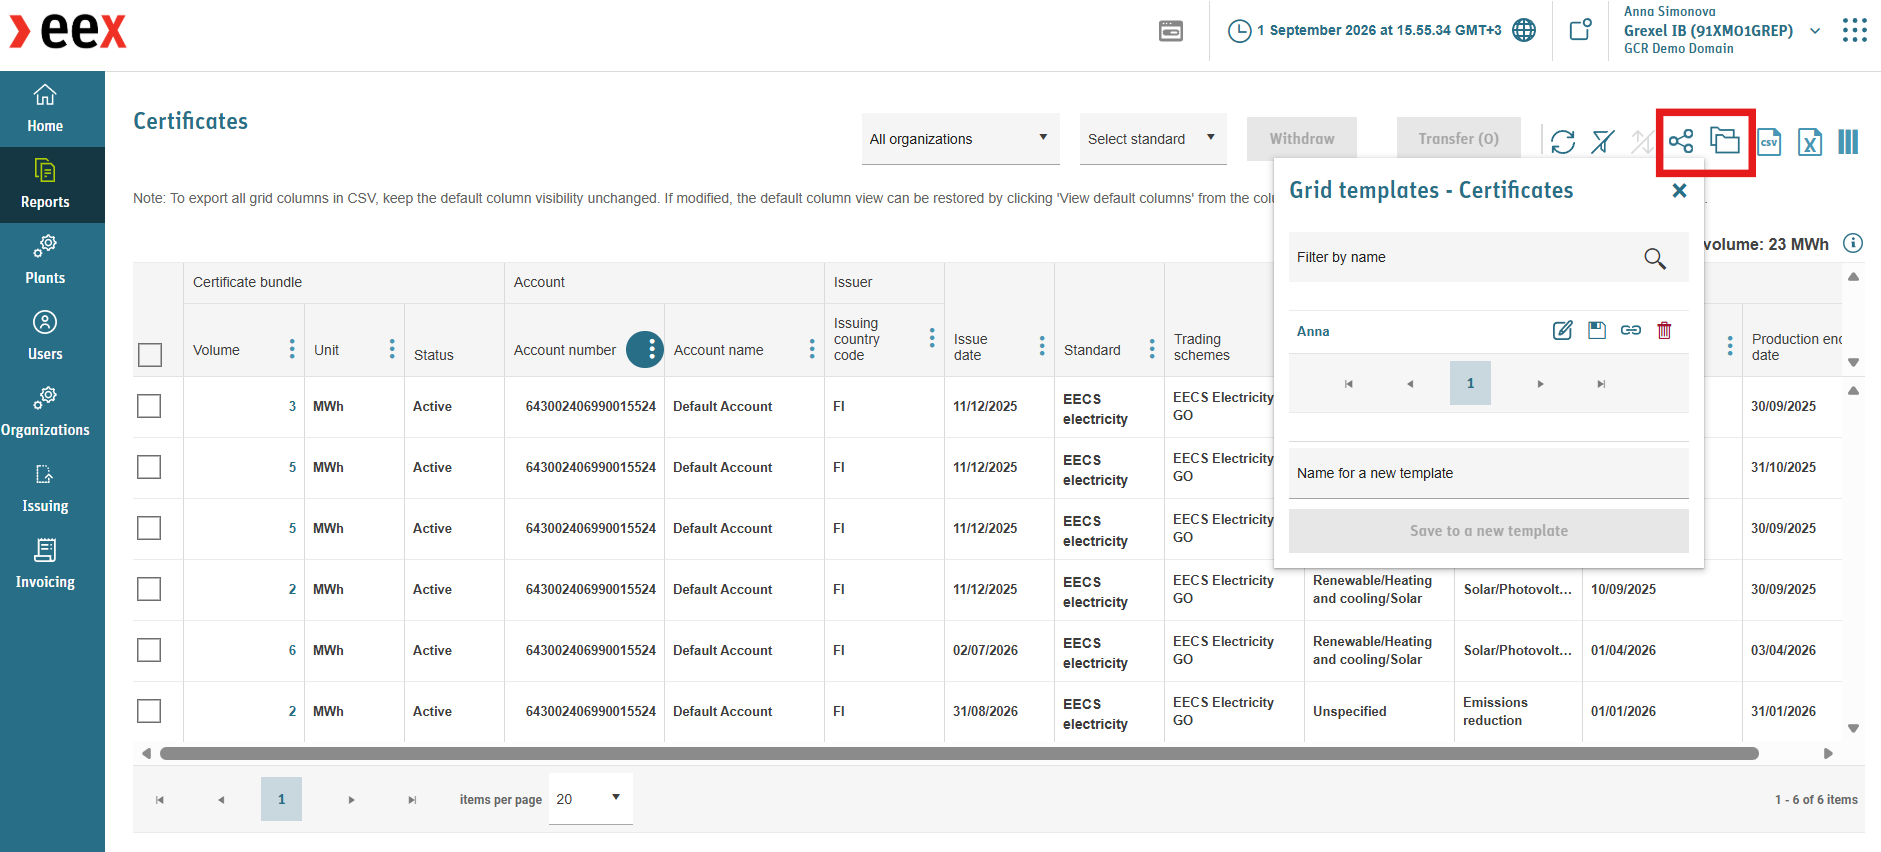Expand the user account chevron

pyautogui.click(x=1815, y=31)
